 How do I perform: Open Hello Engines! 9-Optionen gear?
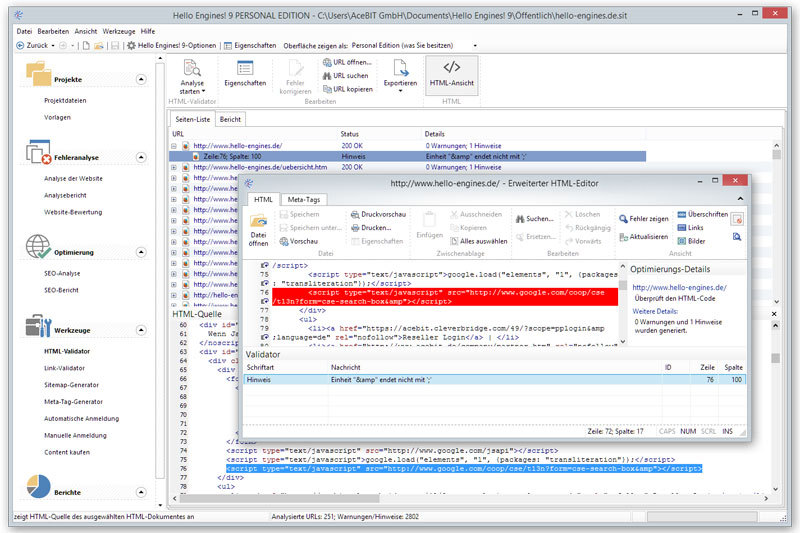click(x=171, y=45)
